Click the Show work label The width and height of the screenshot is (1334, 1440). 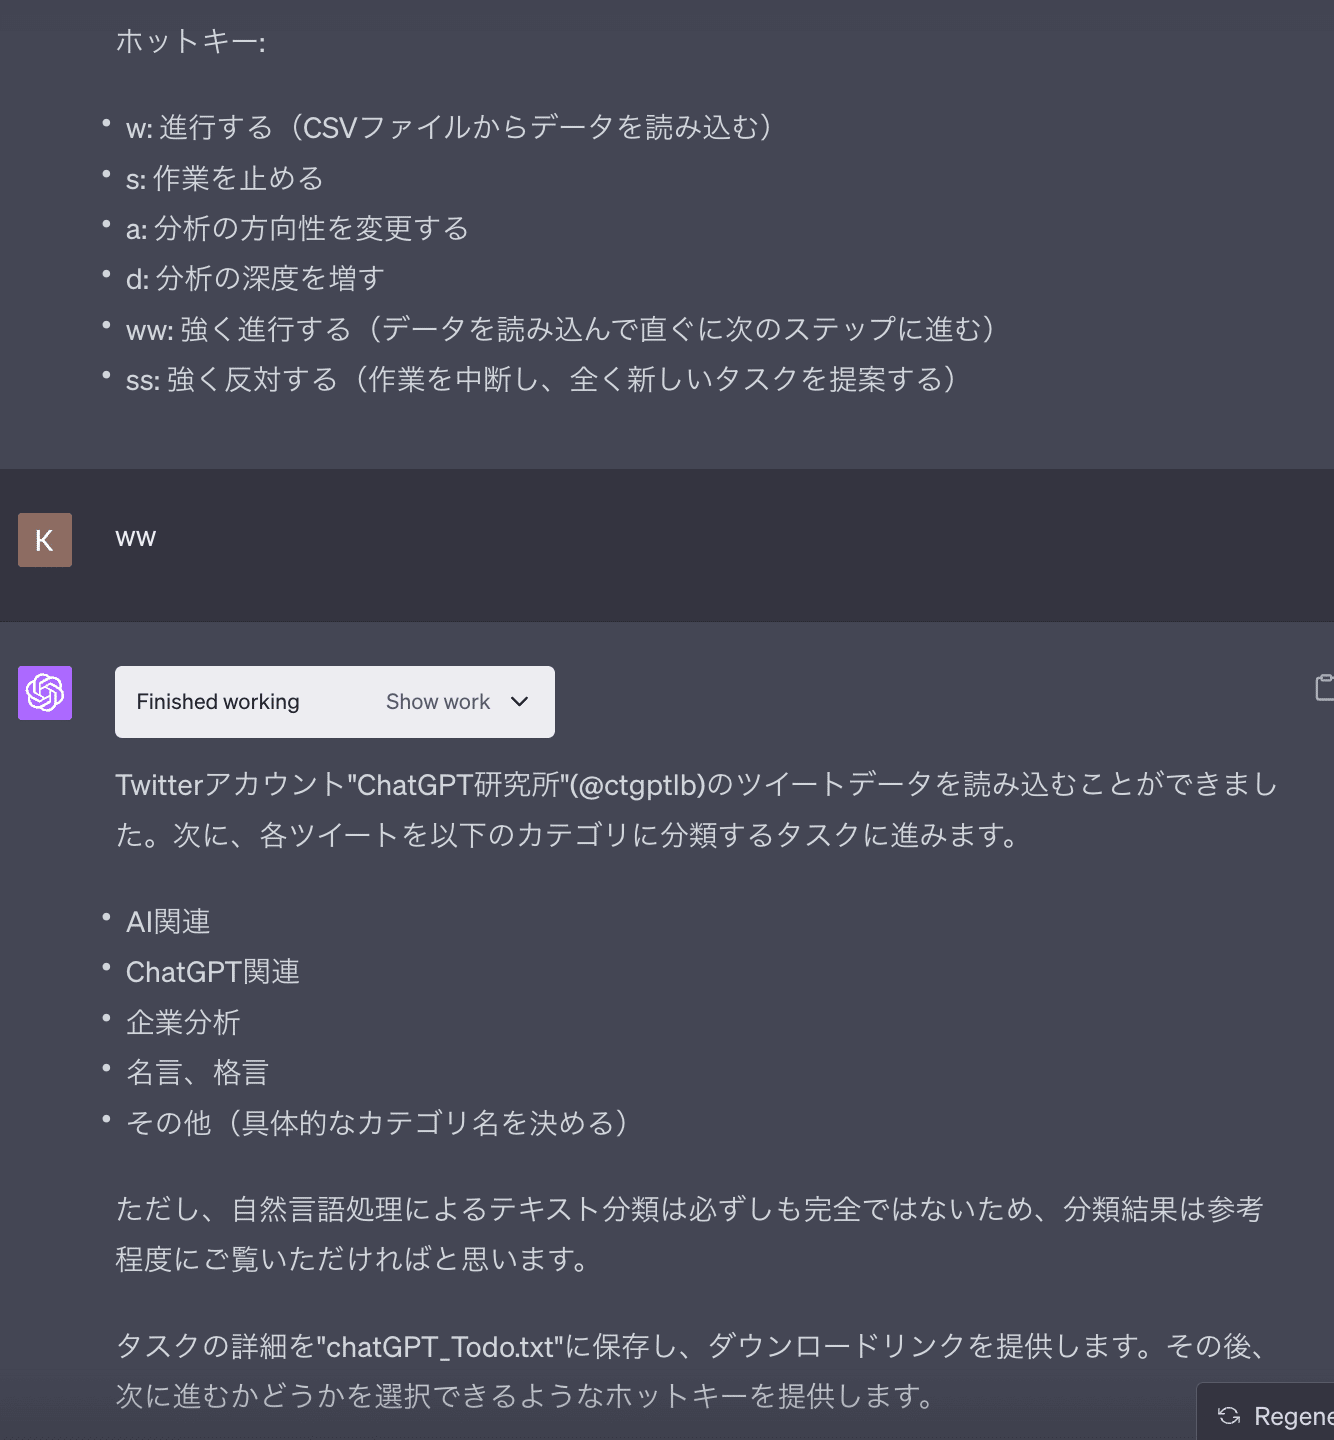click(438, 702)
